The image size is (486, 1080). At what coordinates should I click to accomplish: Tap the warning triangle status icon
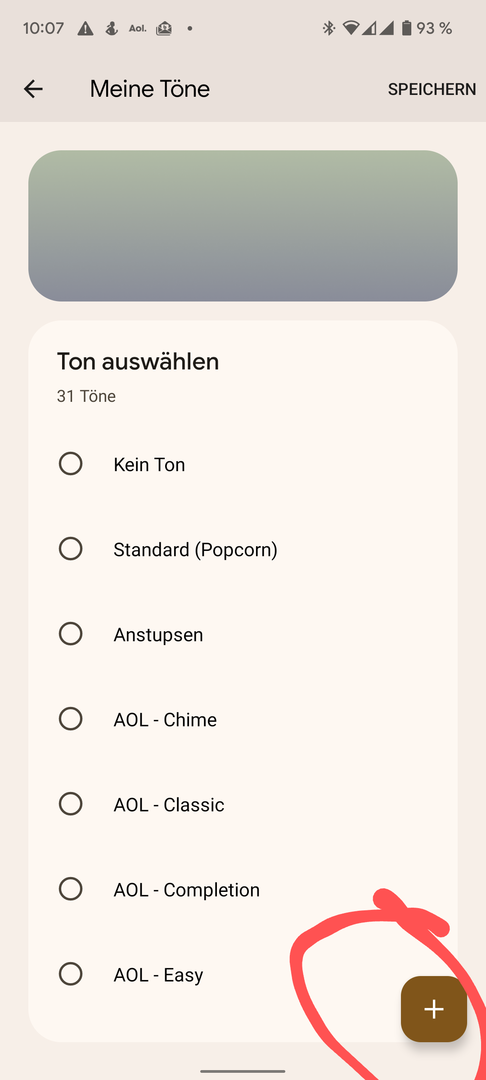click(x=85, y=28)
